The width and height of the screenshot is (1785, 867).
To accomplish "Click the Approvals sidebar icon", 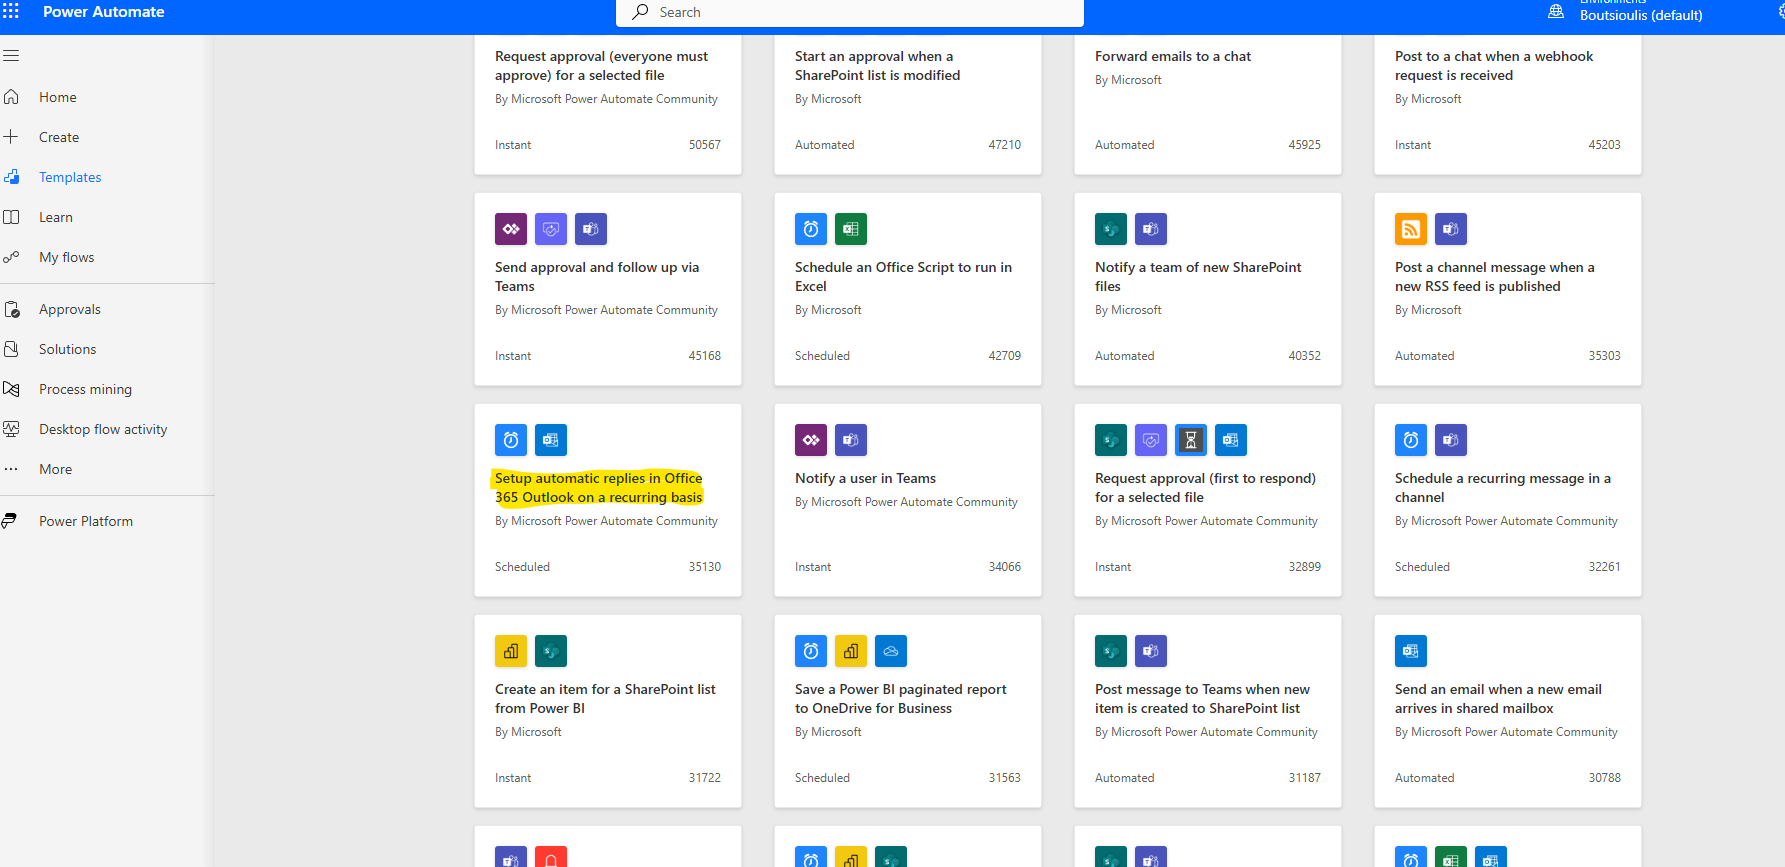I will click(x=11, y=309).
